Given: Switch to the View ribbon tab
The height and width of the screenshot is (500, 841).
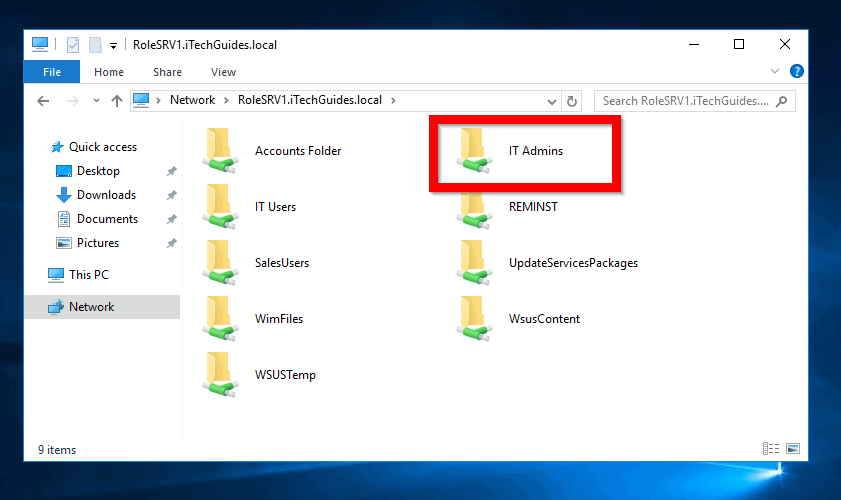Looking at the screenshot, I should coord(223,72).
